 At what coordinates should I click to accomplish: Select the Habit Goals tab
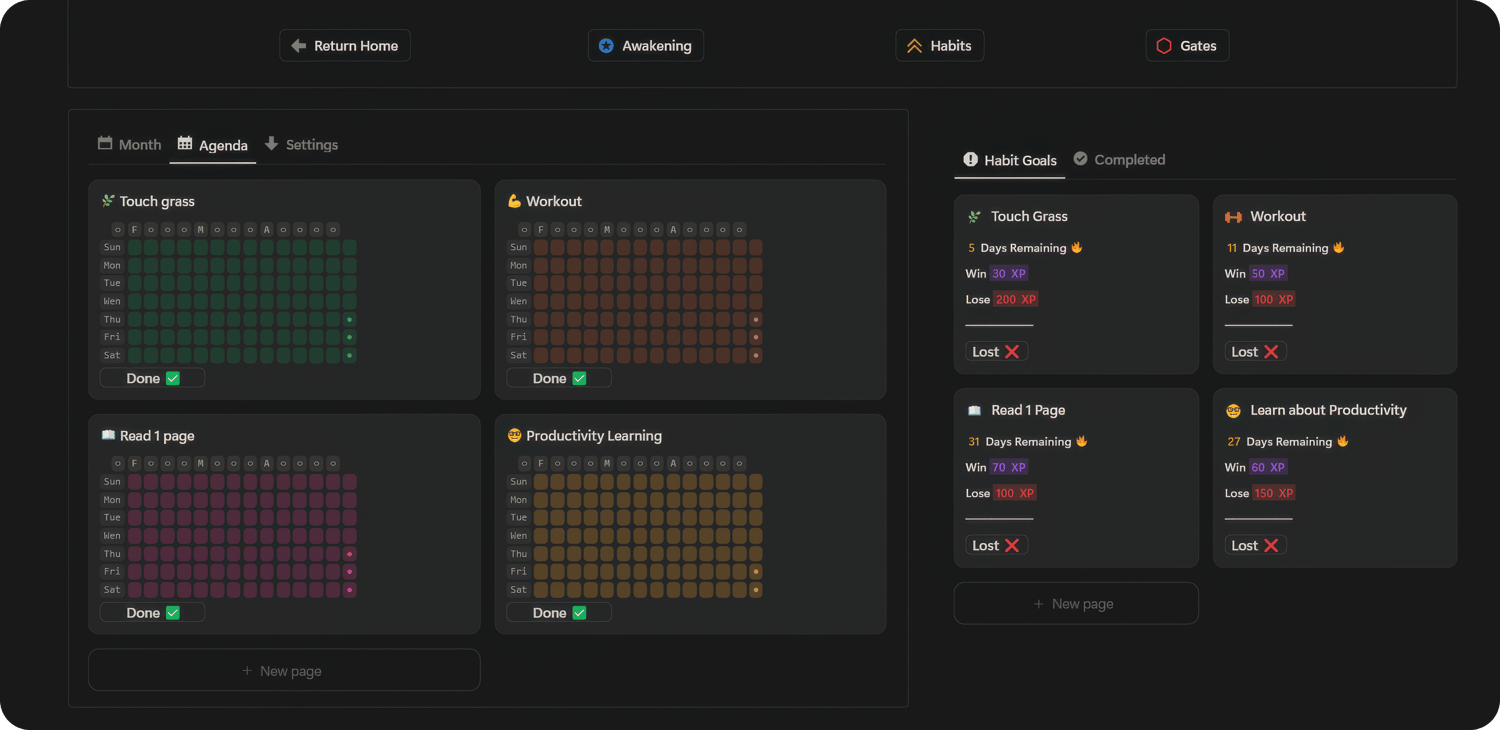[x=1009, y=160]
